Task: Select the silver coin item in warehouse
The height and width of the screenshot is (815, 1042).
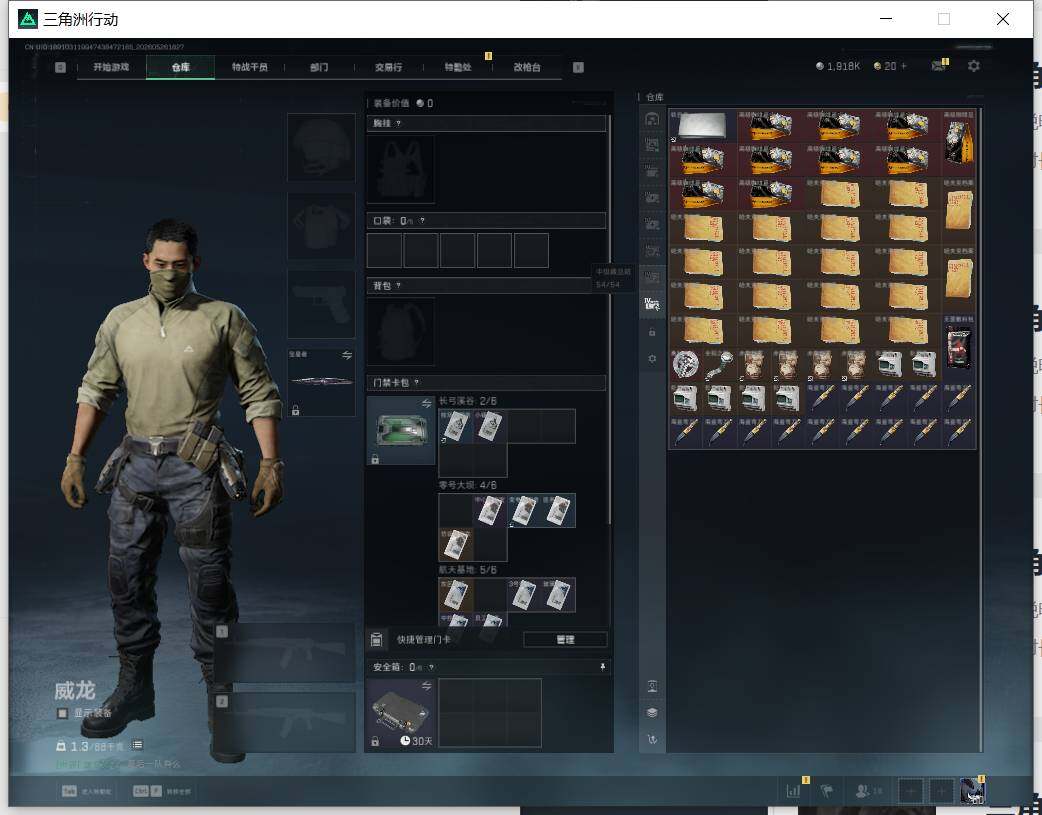Action: click(686, 364)
